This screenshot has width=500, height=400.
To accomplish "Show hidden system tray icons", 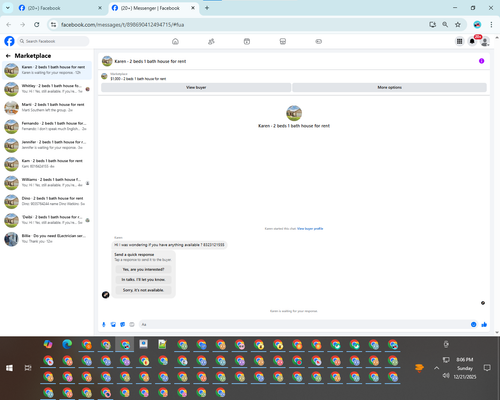I will coord(436,368).
